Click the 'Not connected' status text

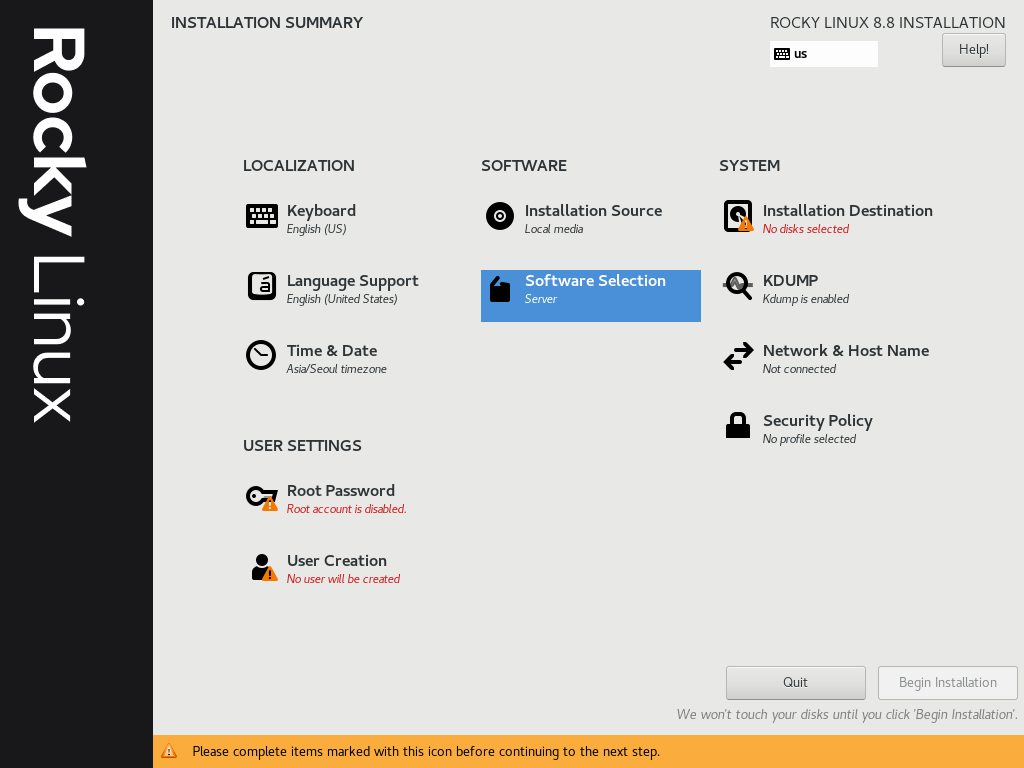pos(799,369)
